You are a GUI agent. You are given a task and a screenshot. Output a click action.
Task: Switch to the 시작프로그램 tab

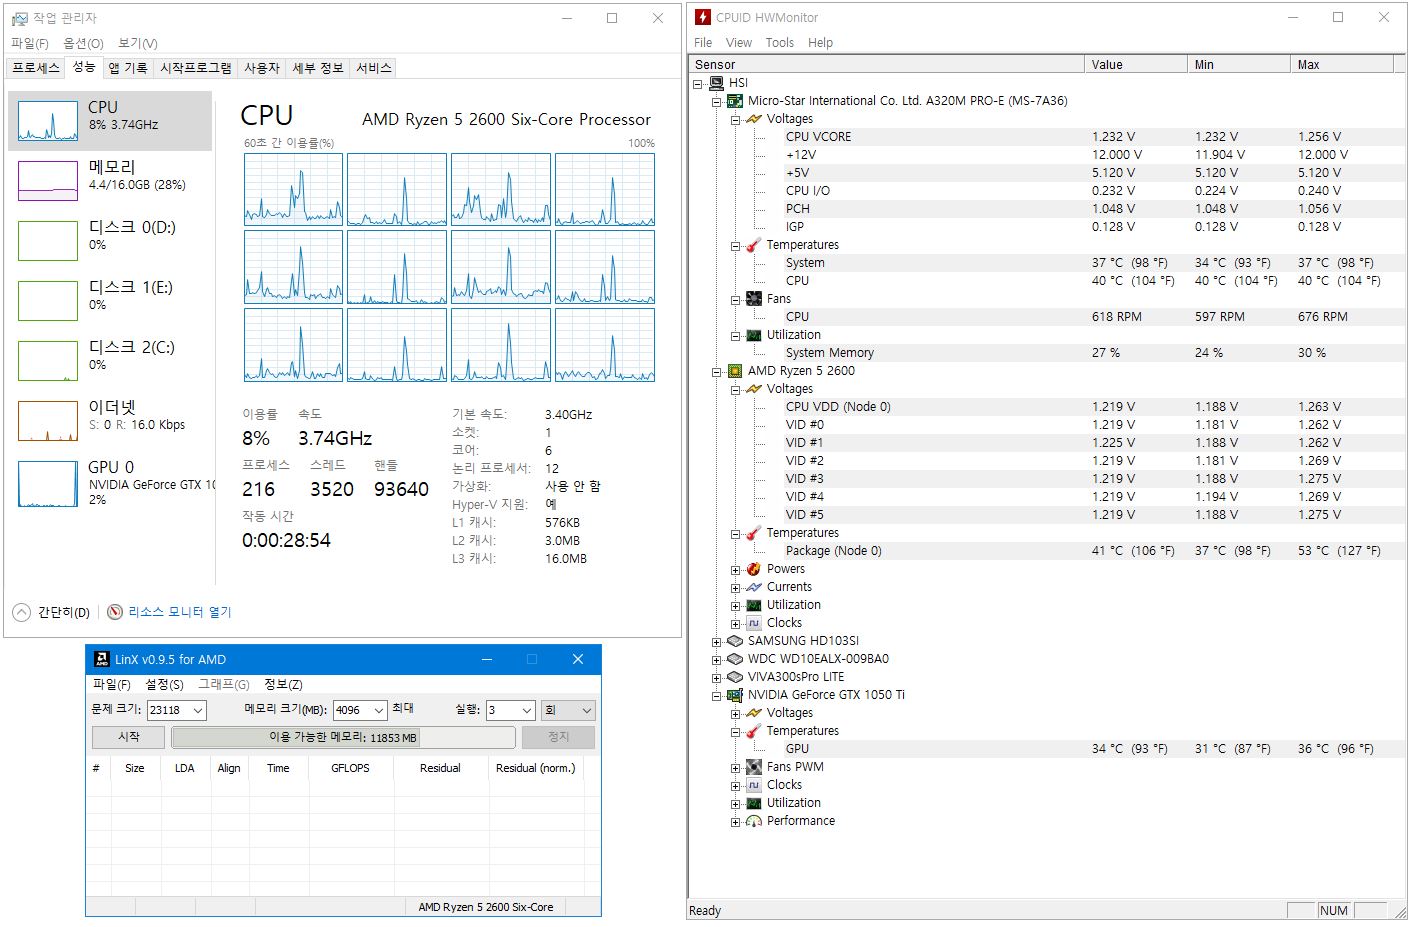pos(196,68)
